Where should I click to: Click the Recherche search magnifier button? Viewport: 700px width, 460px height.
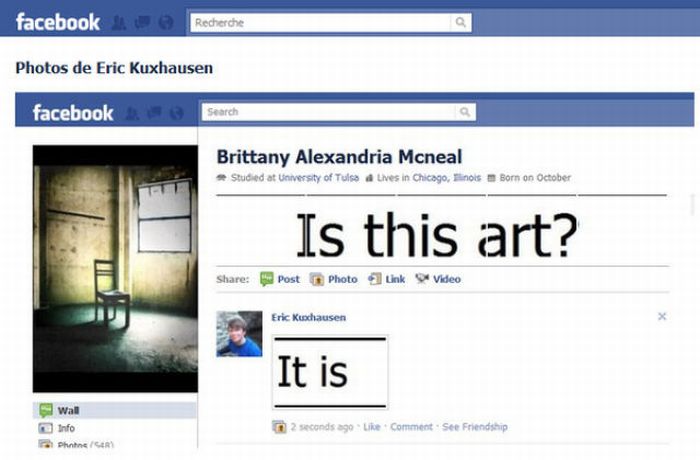tap(461, 22)
